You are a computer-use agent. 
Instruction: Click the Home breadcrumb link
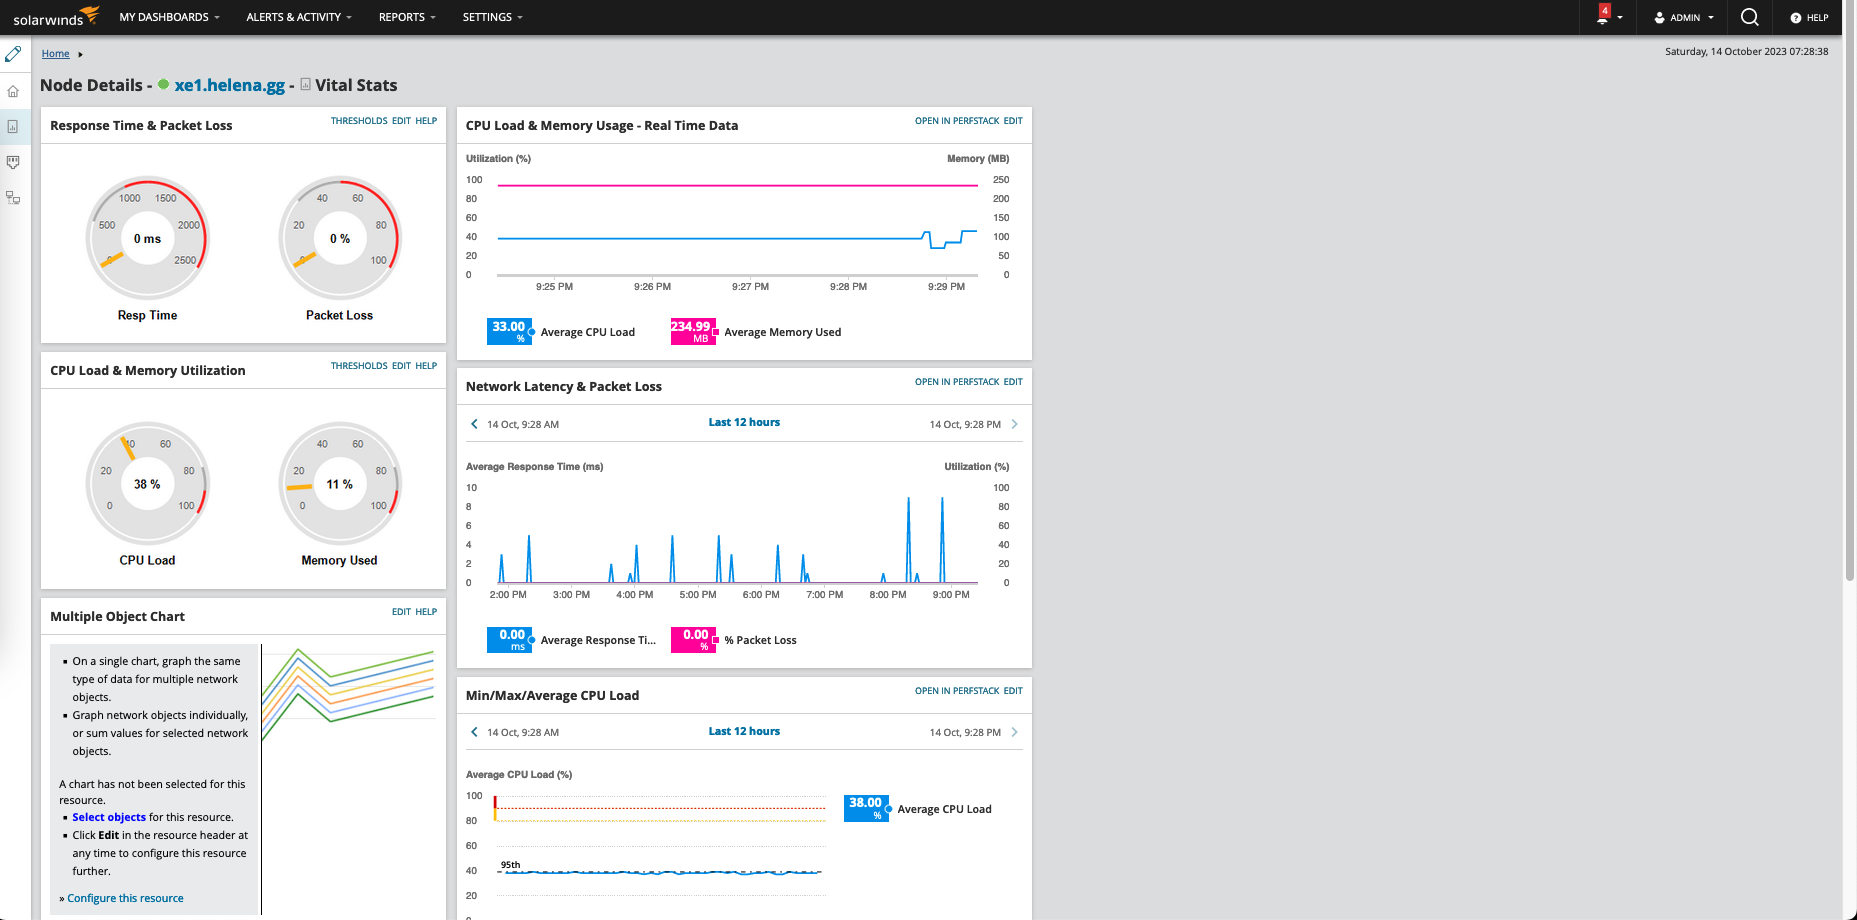55,54
